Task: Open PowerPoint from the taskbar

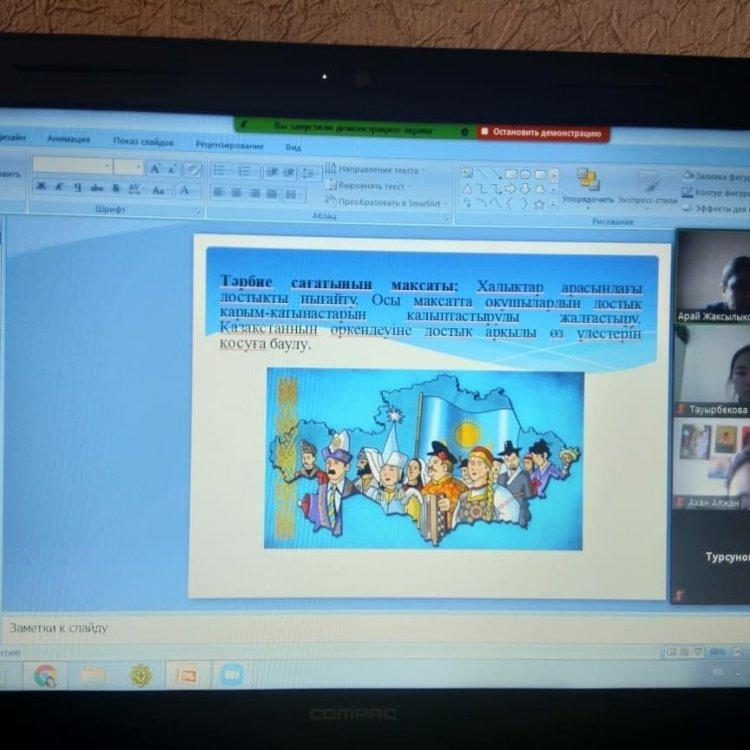Action: pyautogui.click(x=188, y=675)
